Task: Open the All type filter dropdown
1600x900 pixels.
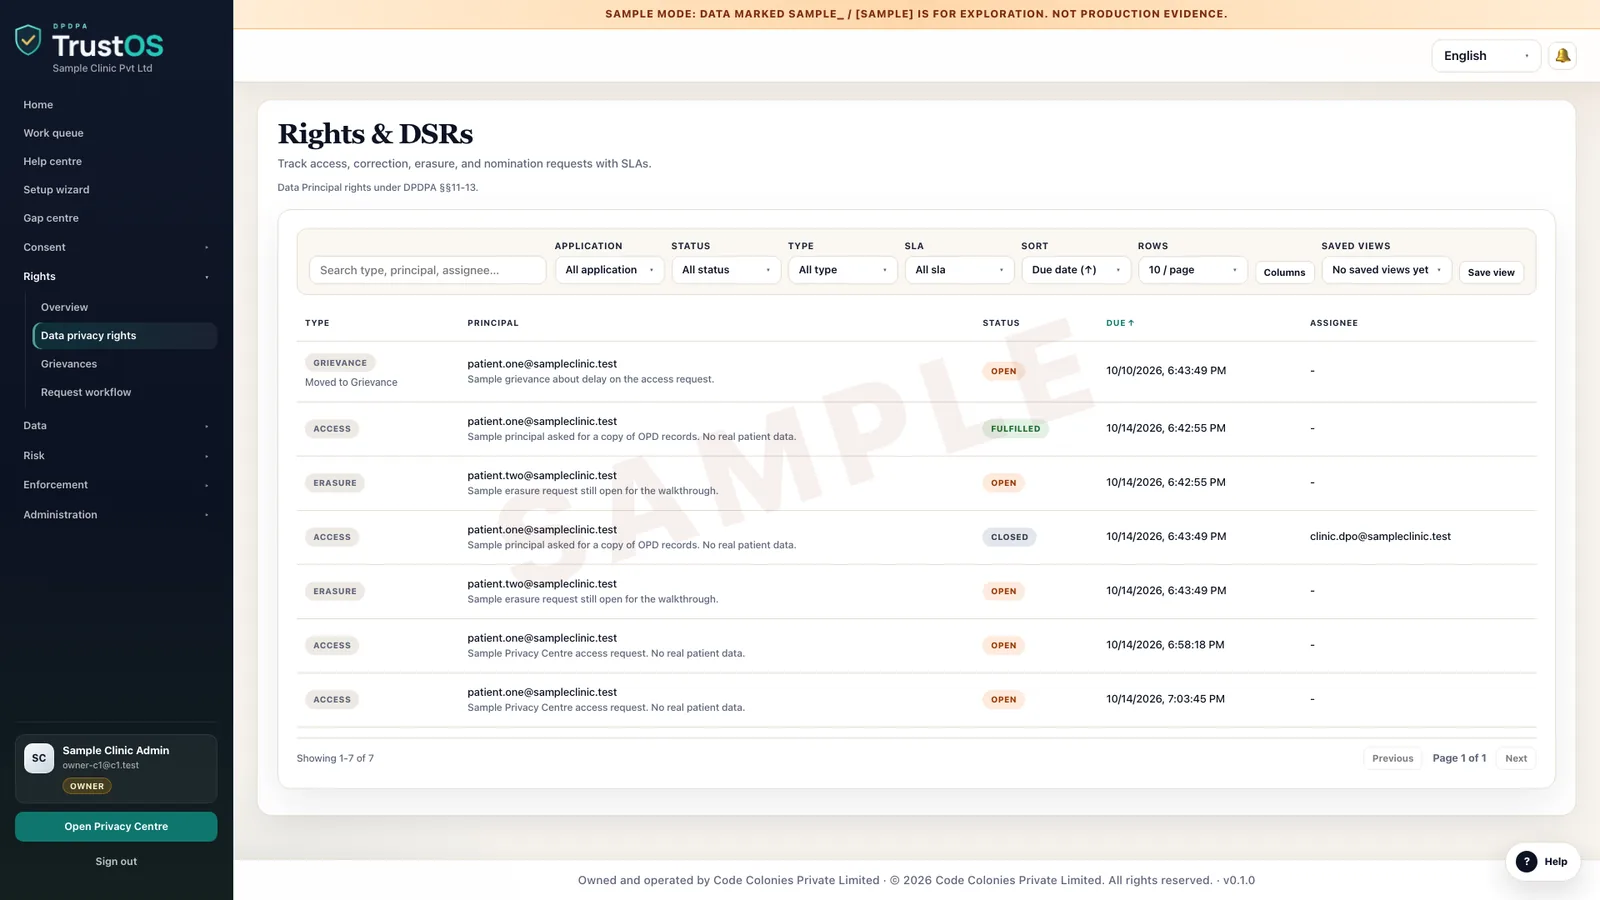Action: pyautogui.click(x=843, y=270)
